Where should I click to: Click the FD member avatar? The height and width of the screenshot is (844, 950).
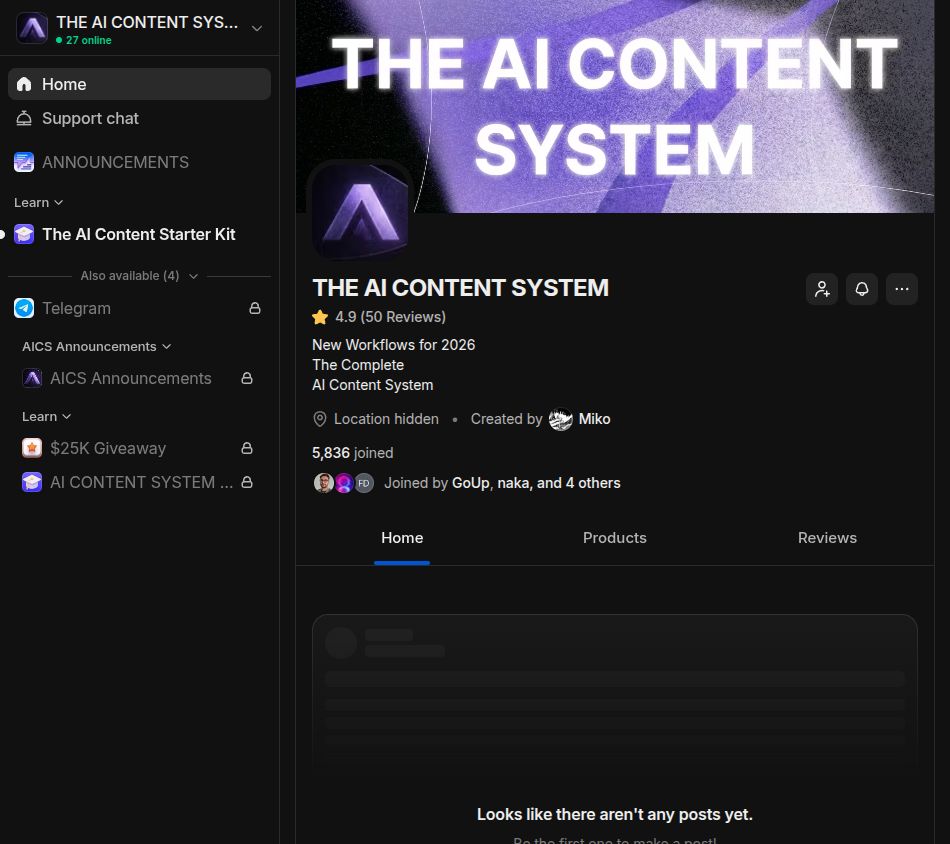click(364, 483)
